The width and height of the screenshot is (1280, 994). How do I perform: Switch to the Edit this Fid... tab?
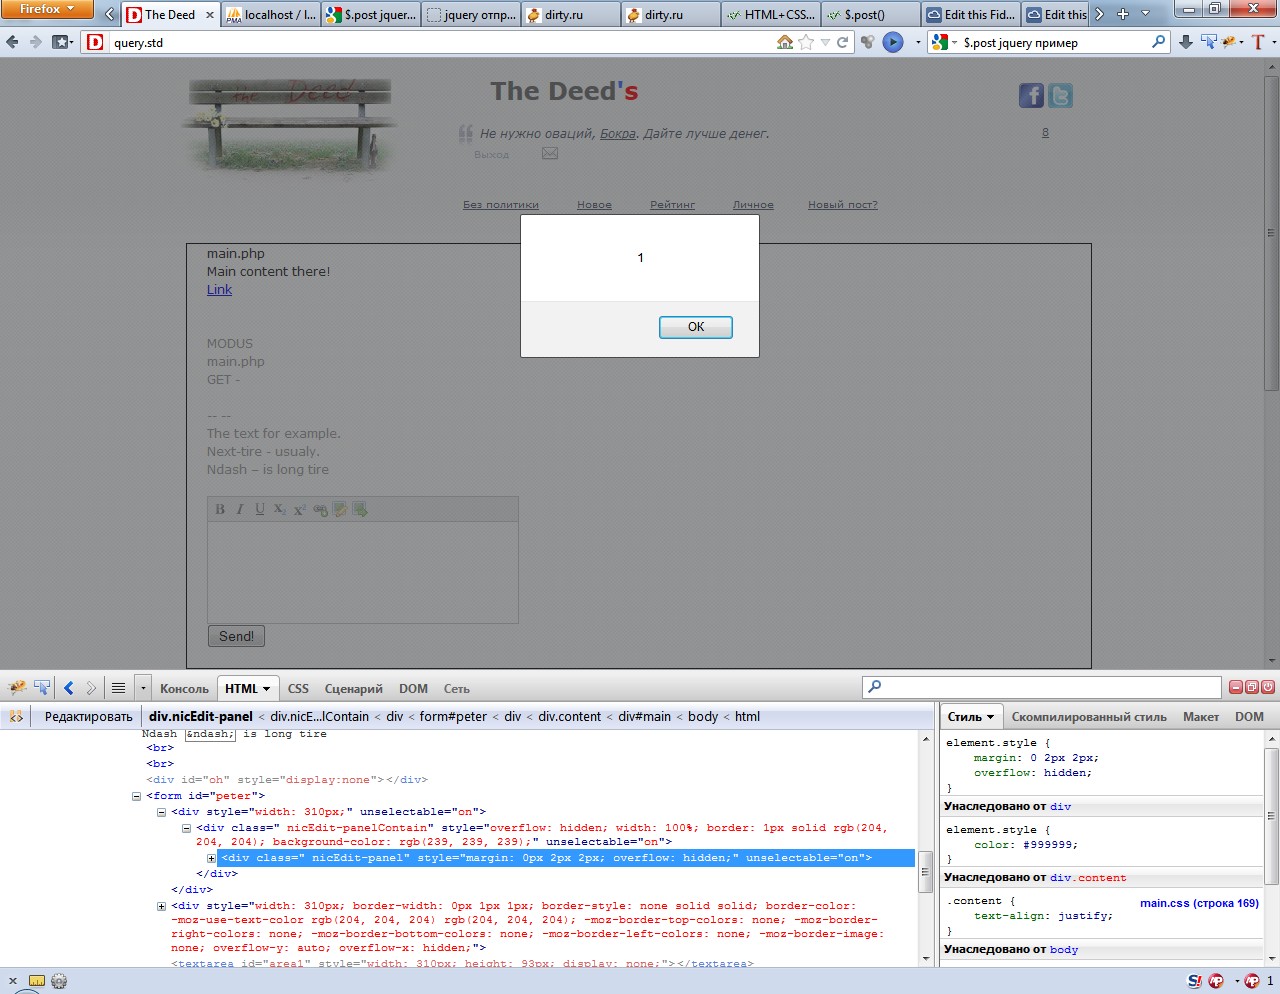(971, 14)
